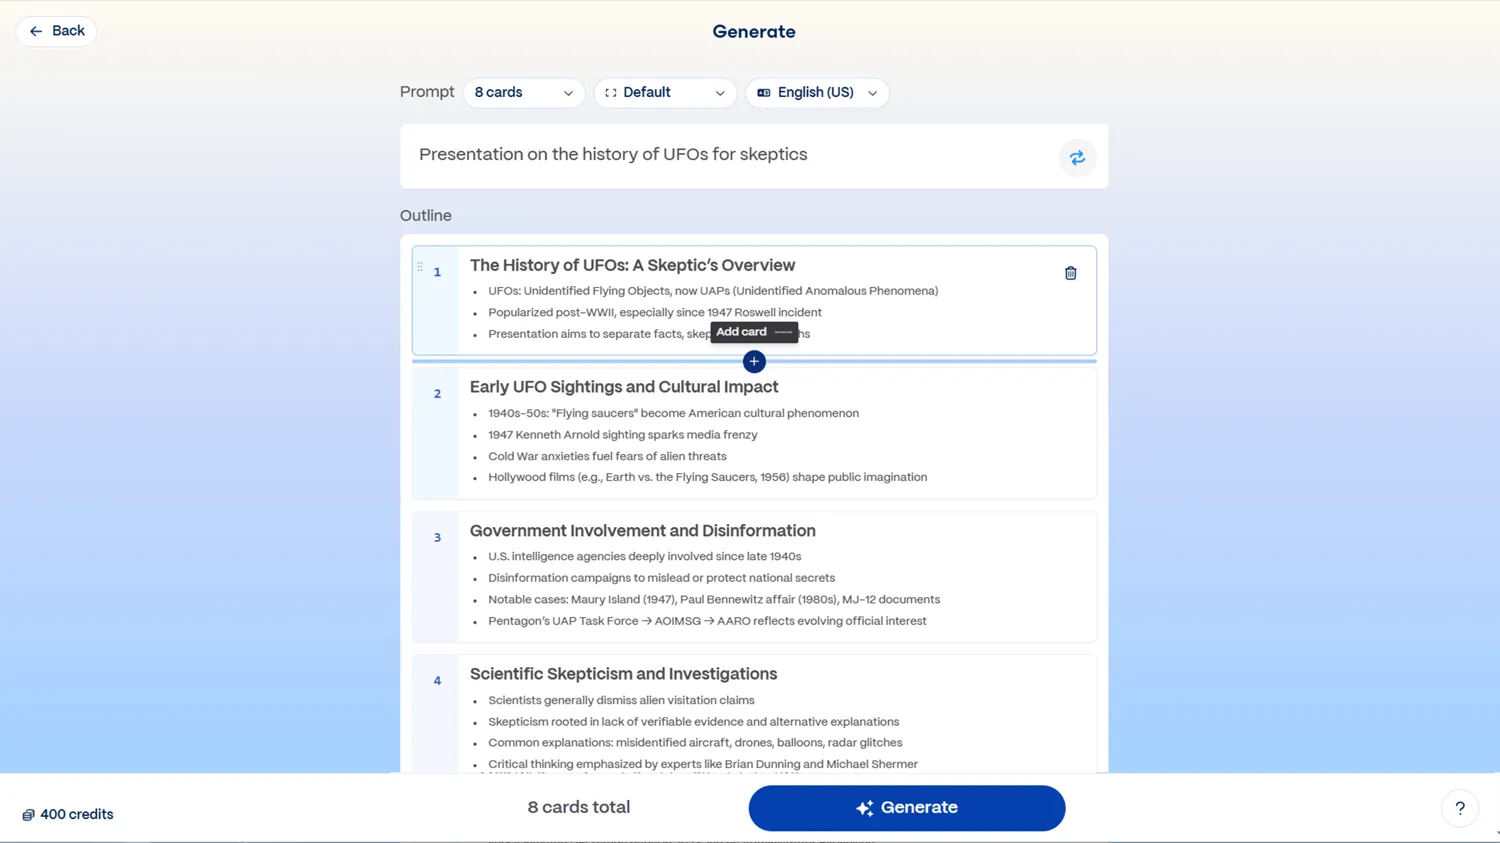Click the frame icon beside Default

click(611, 92)
